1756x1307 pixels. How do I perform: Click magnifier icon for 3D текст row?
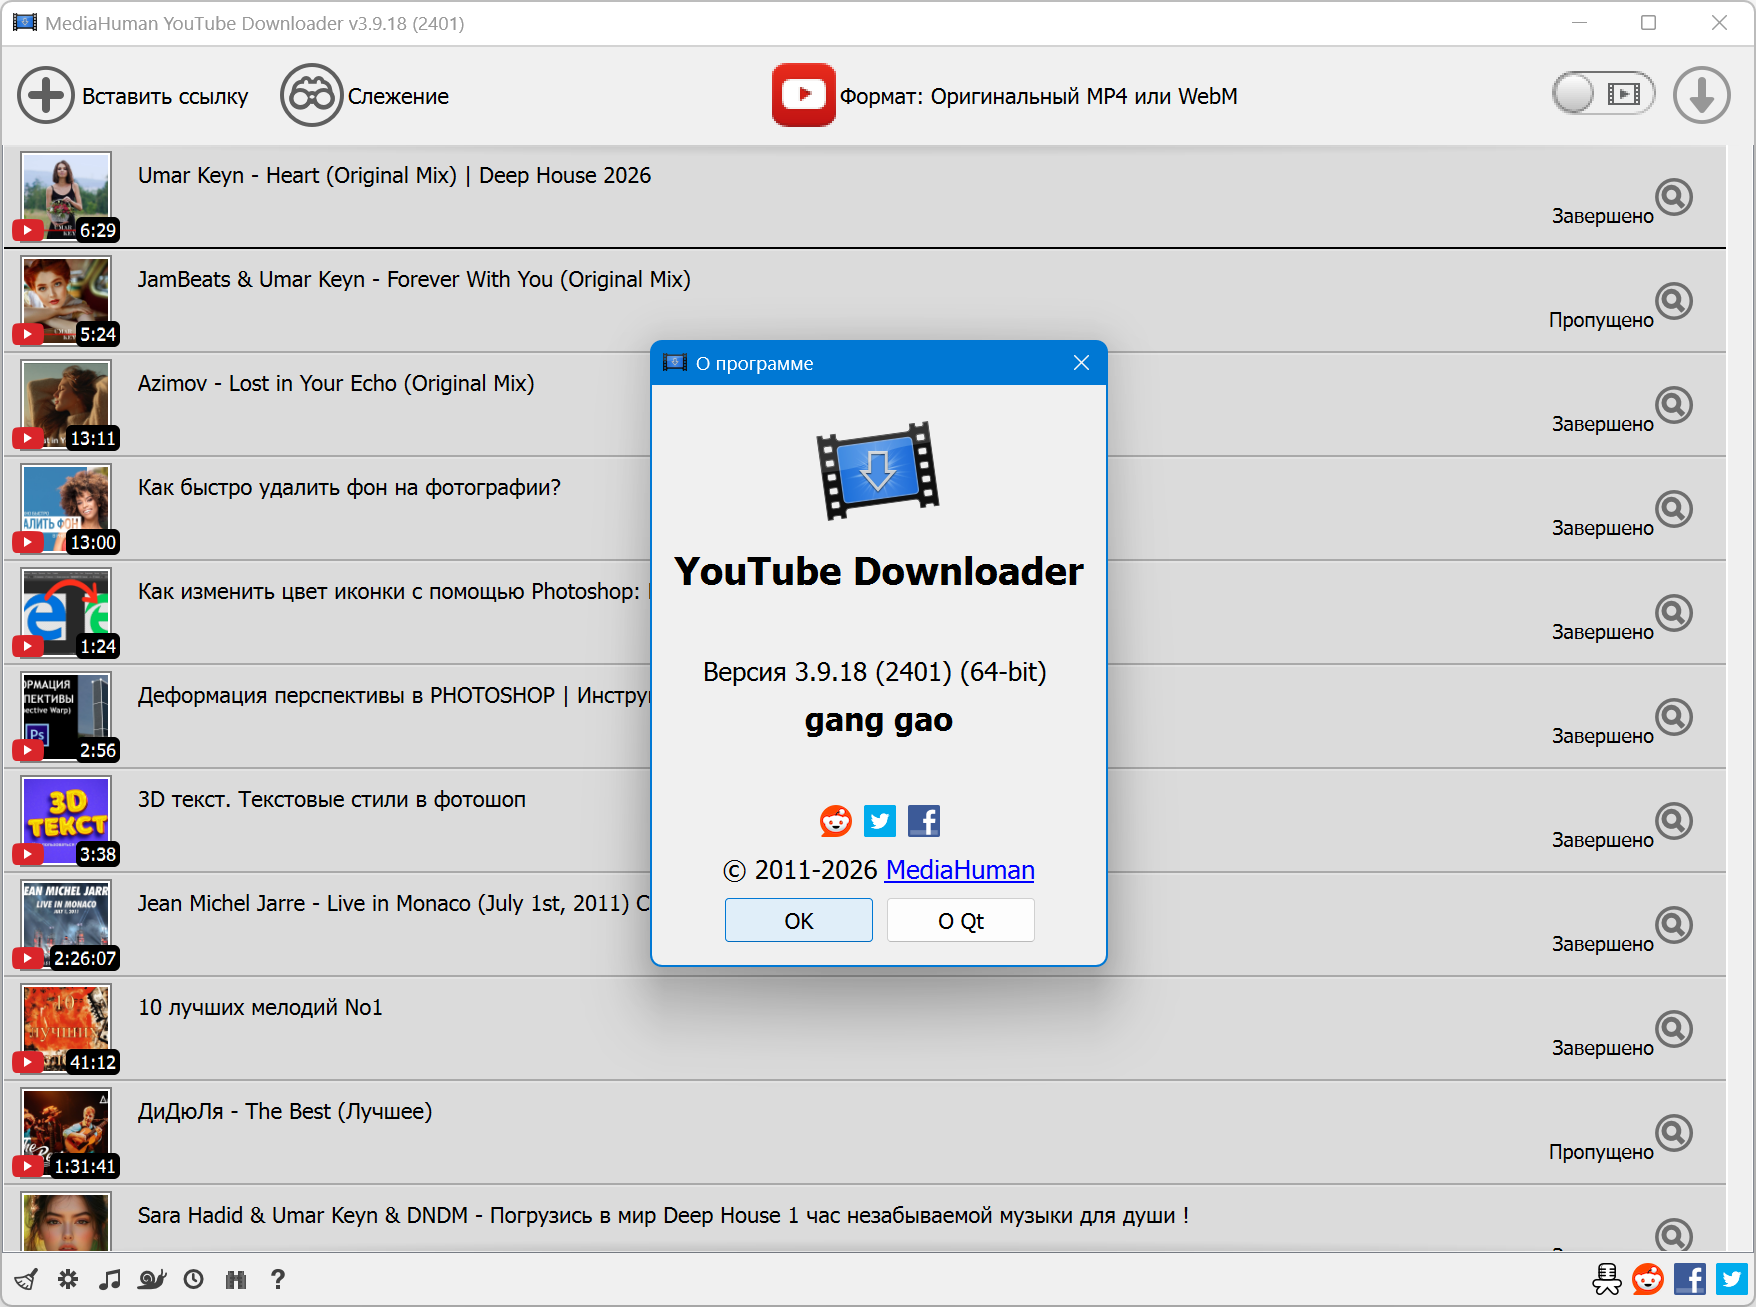pyautogui.click(x=1673, y=821)
